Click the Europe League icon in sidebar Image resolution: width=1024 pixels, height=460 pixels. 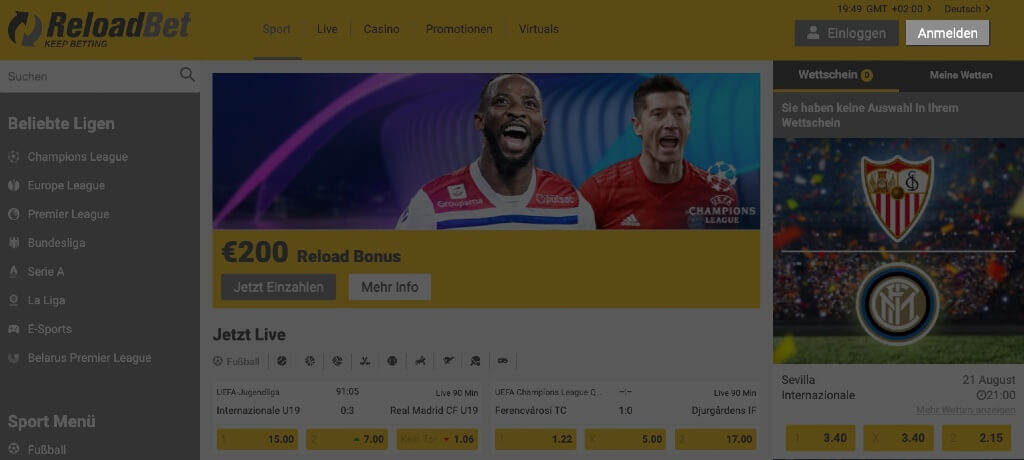tap(14, 186)
